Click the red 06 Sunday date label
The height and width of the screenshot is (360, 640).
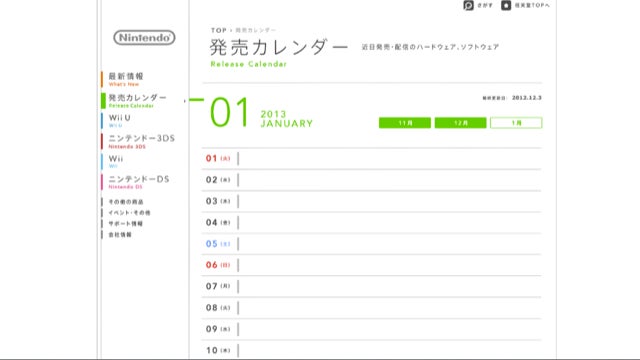pos(218,265)
